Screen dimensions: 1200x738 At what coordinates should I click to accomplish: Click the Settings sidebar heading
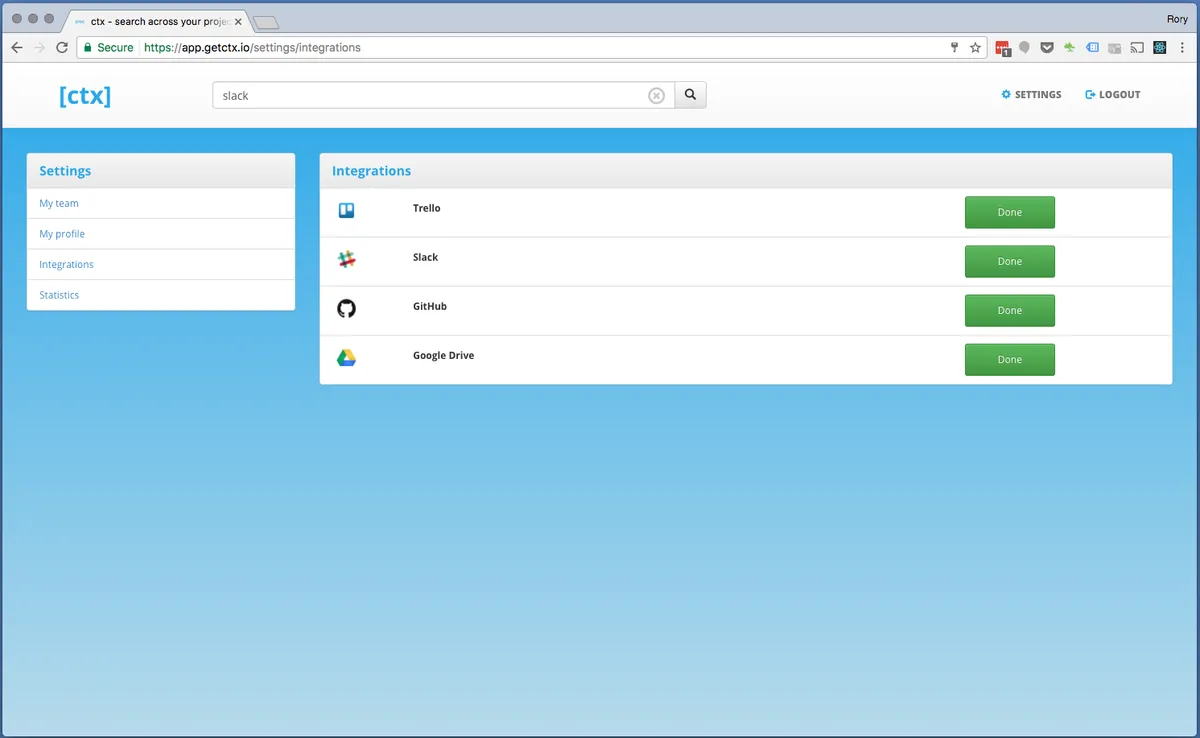[x=65, y=171]
